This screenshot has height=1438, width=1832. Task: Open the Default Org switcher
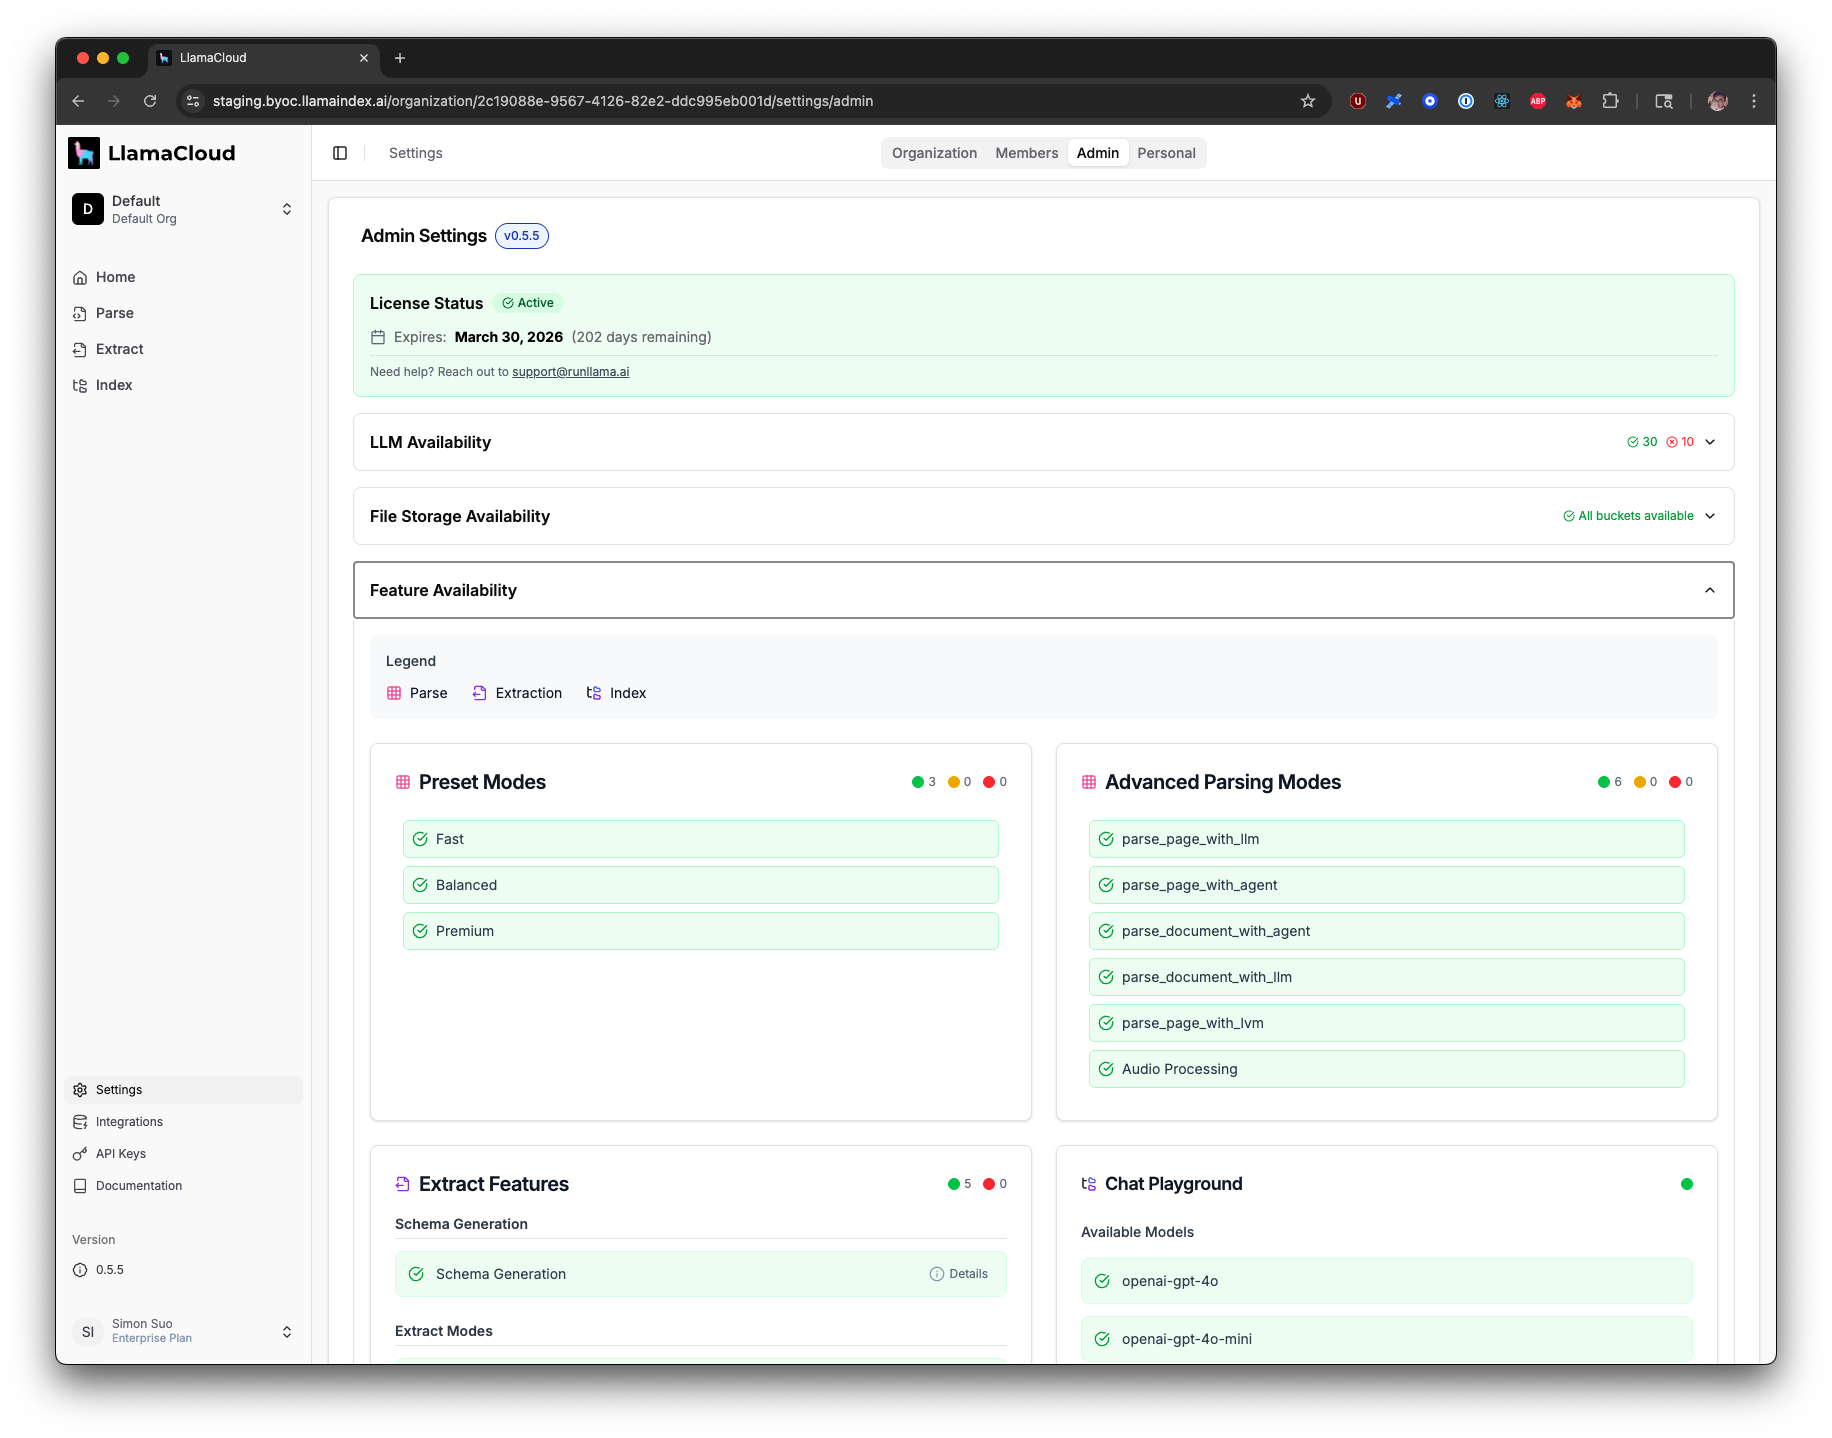183,209
